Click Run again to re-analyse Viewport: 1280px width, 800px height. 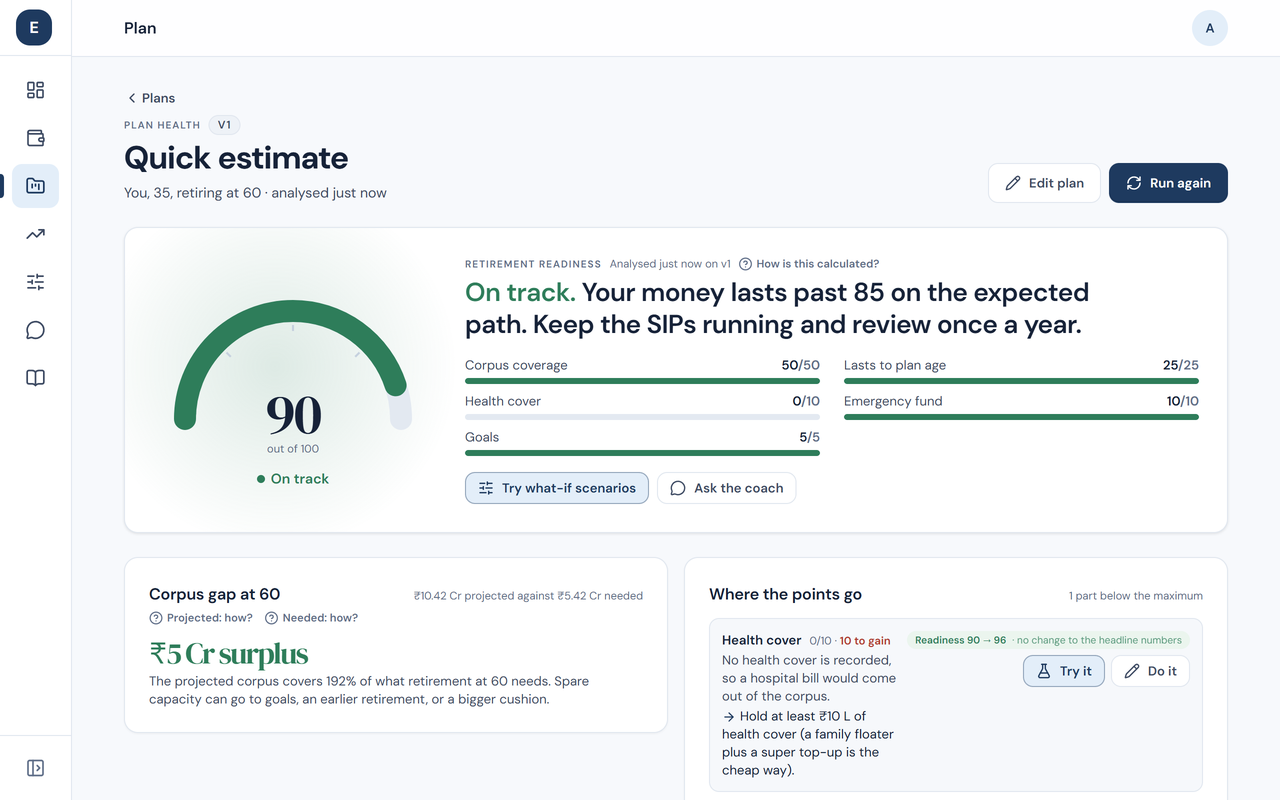1168,183
